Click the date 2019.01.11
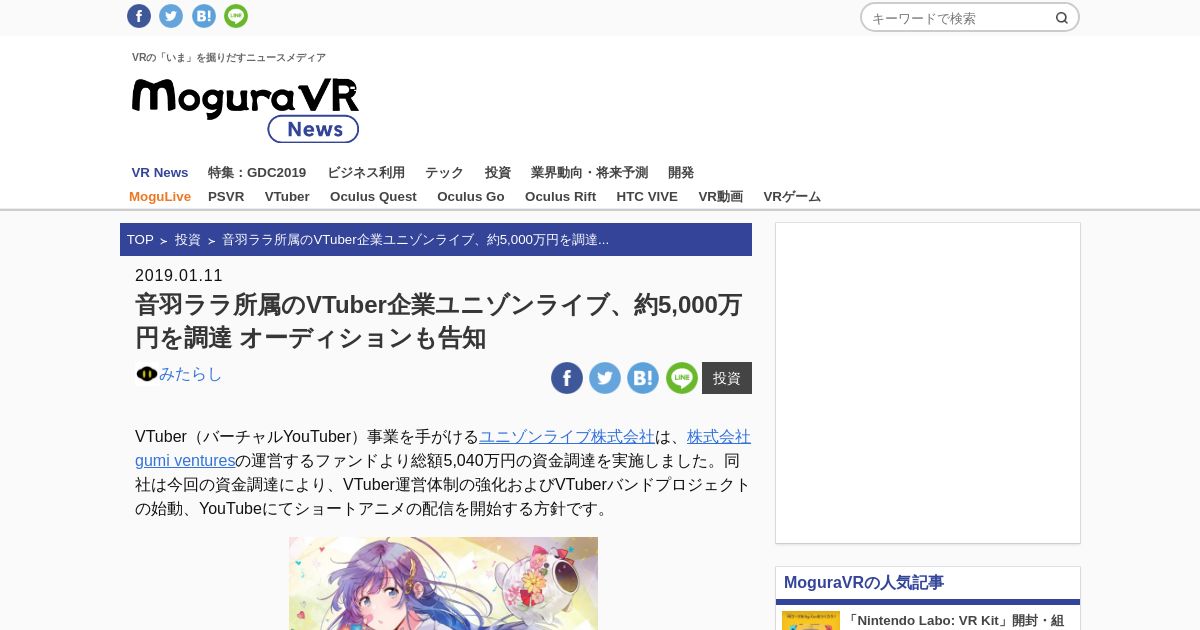Screen dimensions: 1200x630 coord(179,276)
